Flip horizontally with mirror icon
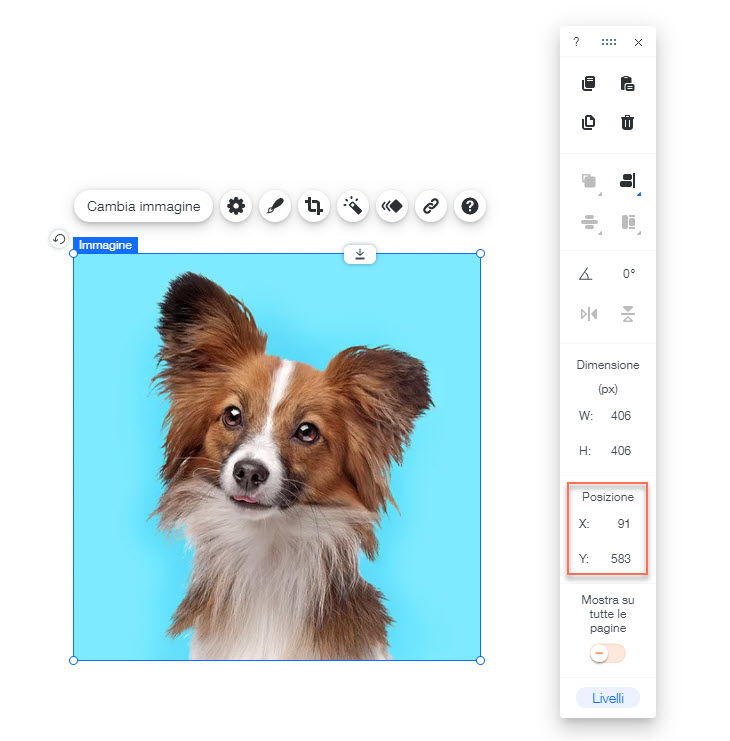The height and width of the screenshot is (741, 730). 589,314
